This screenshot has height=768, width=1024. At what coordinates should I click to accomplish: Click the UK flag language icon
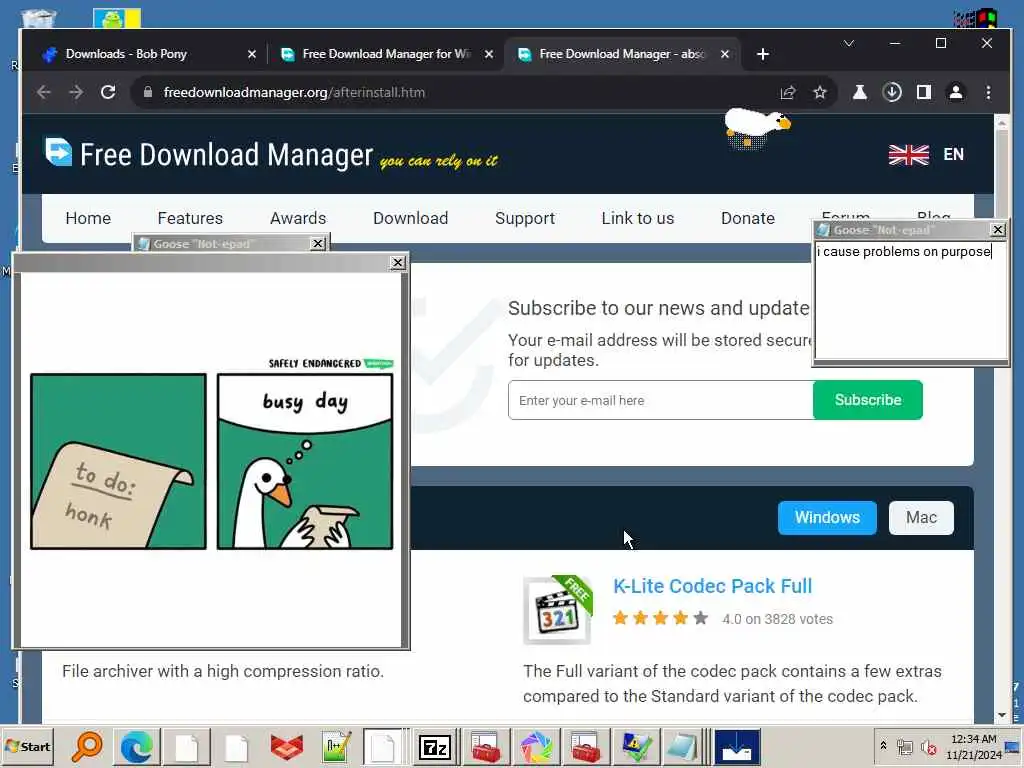click(908, 155)
